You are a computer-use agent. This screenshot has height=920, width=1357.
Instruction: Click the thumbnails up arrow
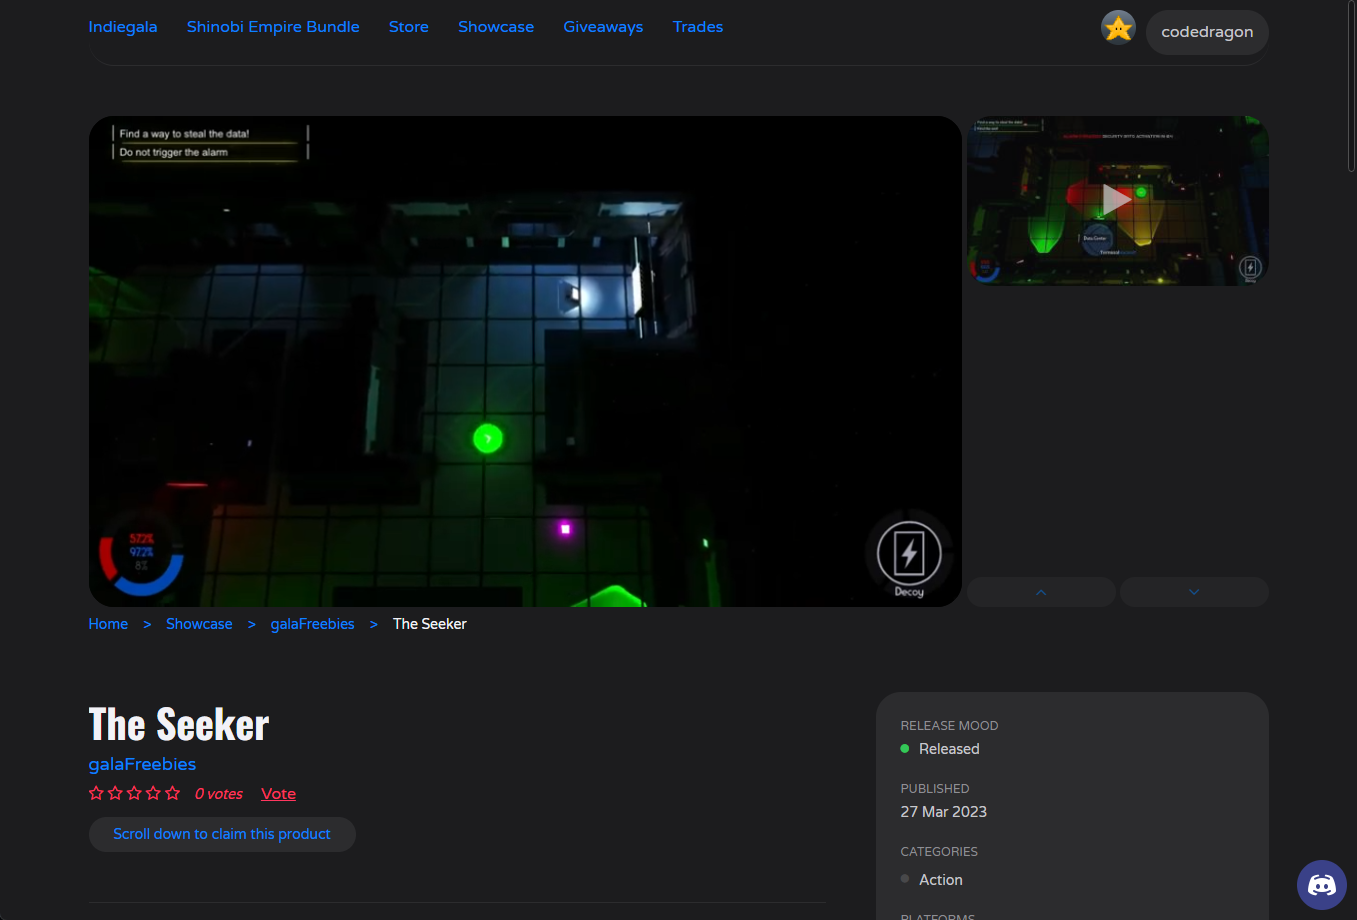pos(1041,592)
